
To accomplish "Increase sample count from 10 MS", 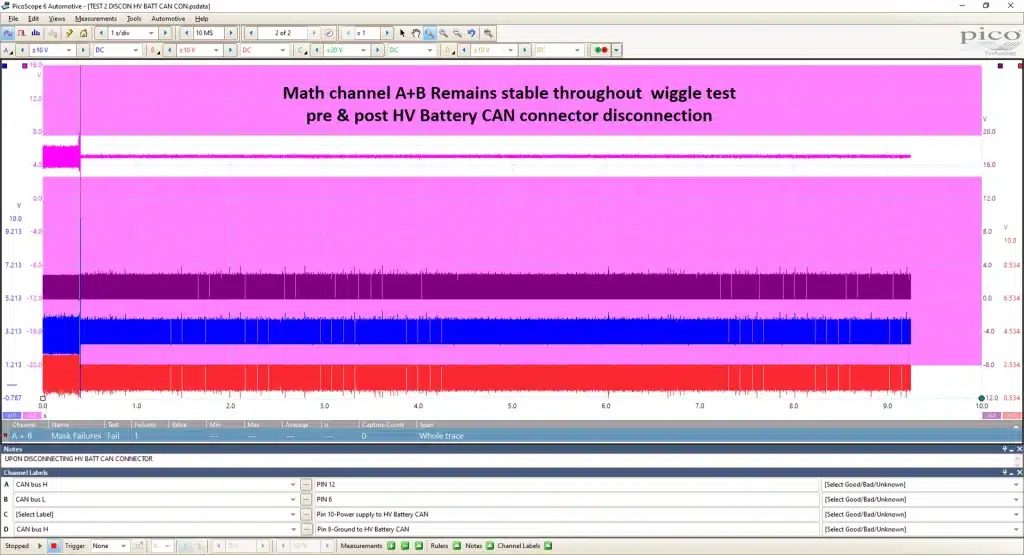I will coord(231,33).
